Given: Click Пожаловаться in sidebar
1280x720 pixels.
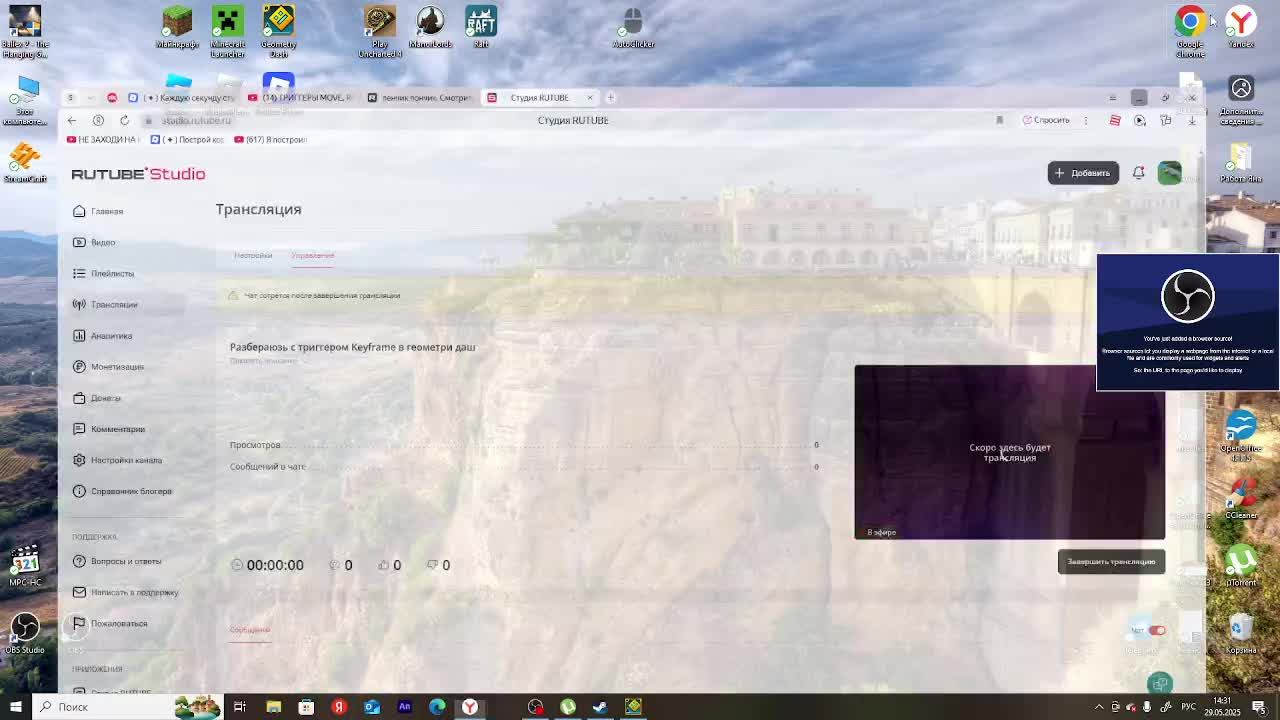Looking at the screenshot, I should tap(110, 623).
